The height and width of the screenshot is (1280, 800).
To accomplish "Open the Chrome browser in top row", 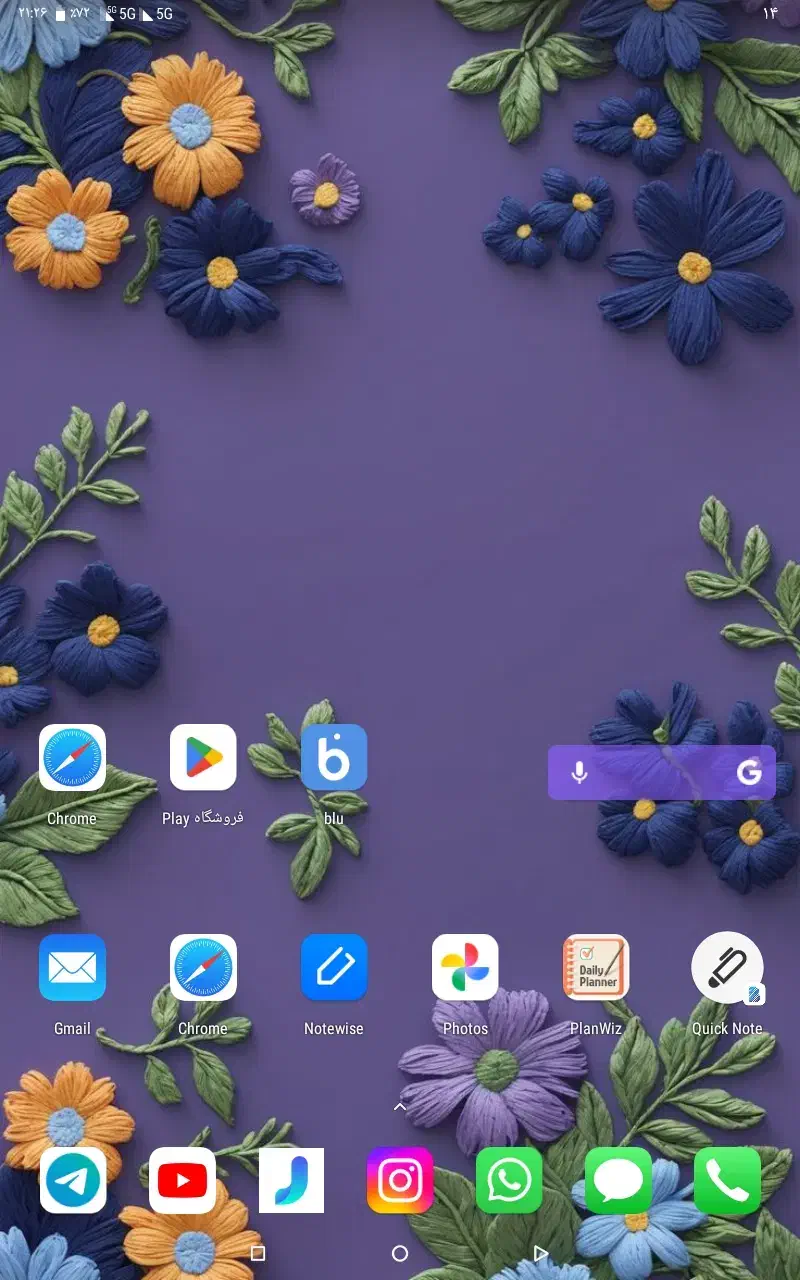I will (72, 757).
